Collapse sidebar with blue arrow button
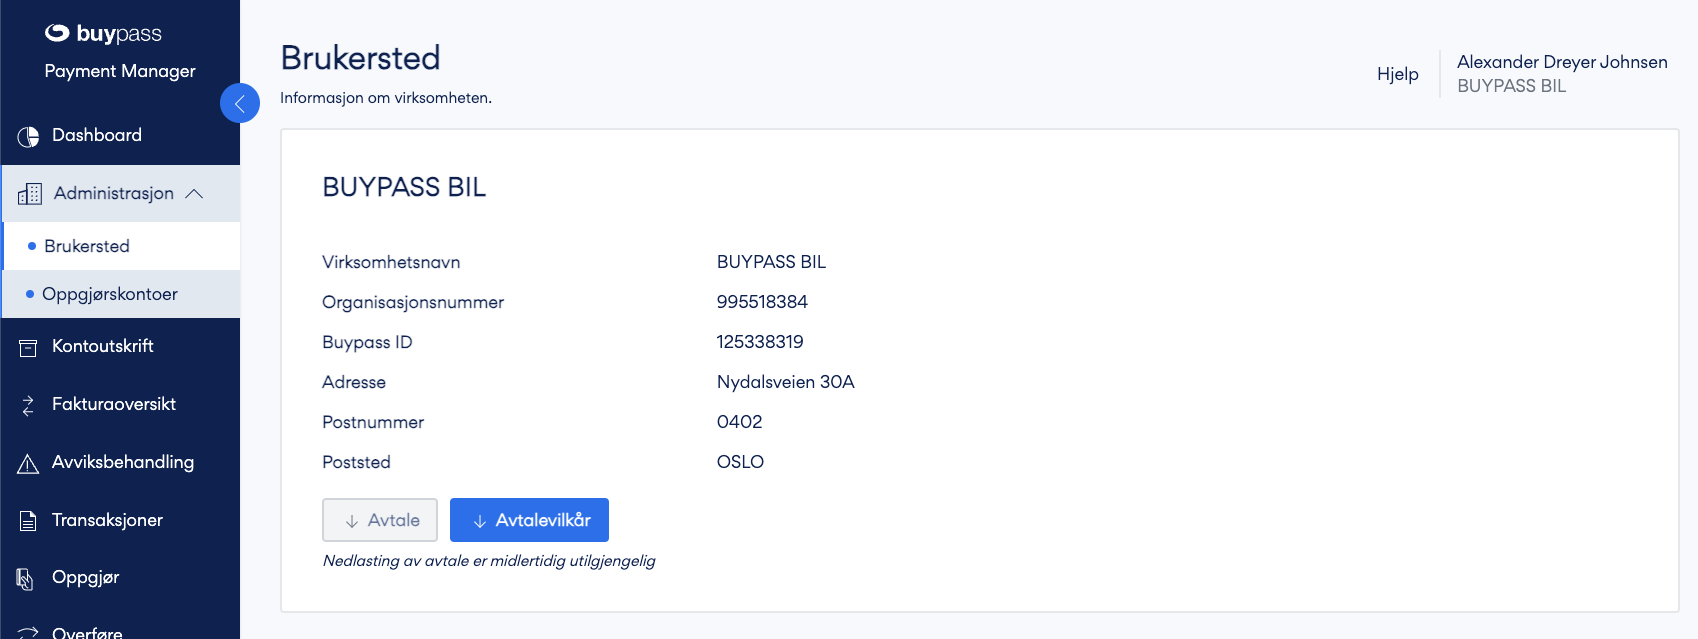 tap(240, 103)
